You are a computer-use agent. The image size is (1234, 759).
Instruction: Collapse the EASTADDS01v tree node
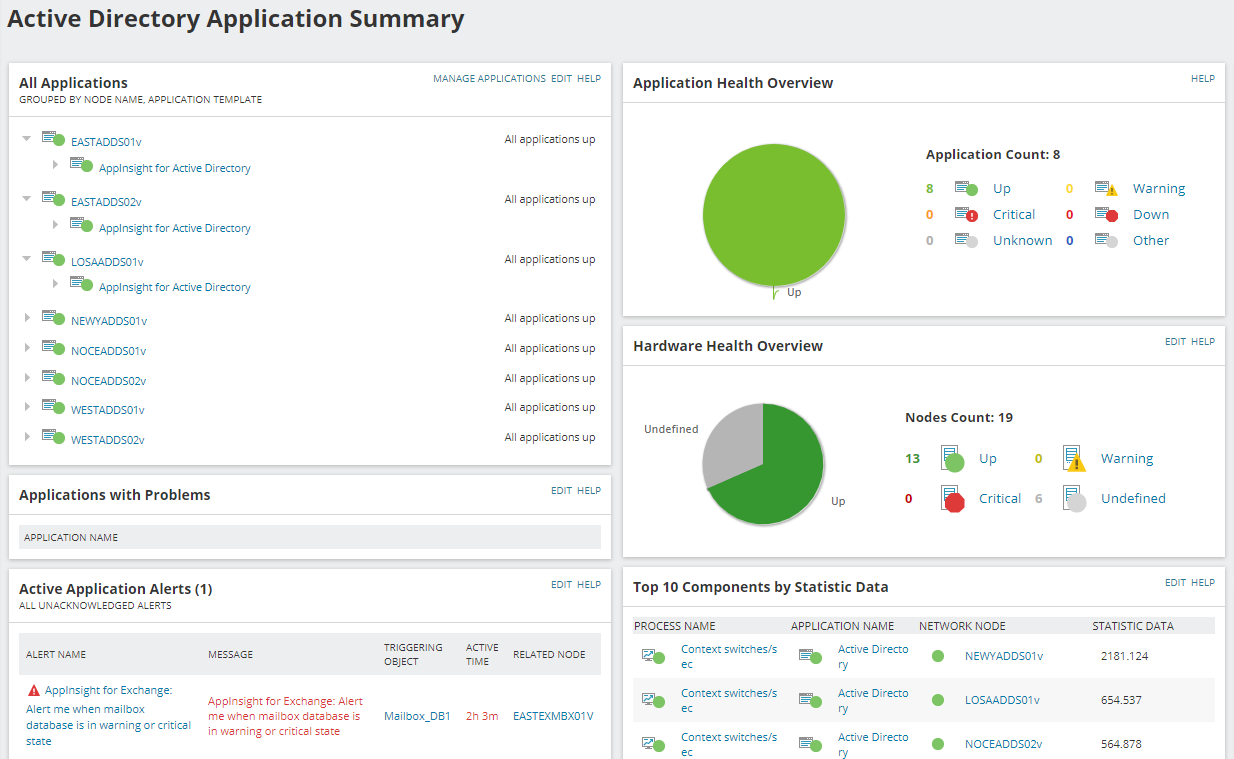(27, 139)
